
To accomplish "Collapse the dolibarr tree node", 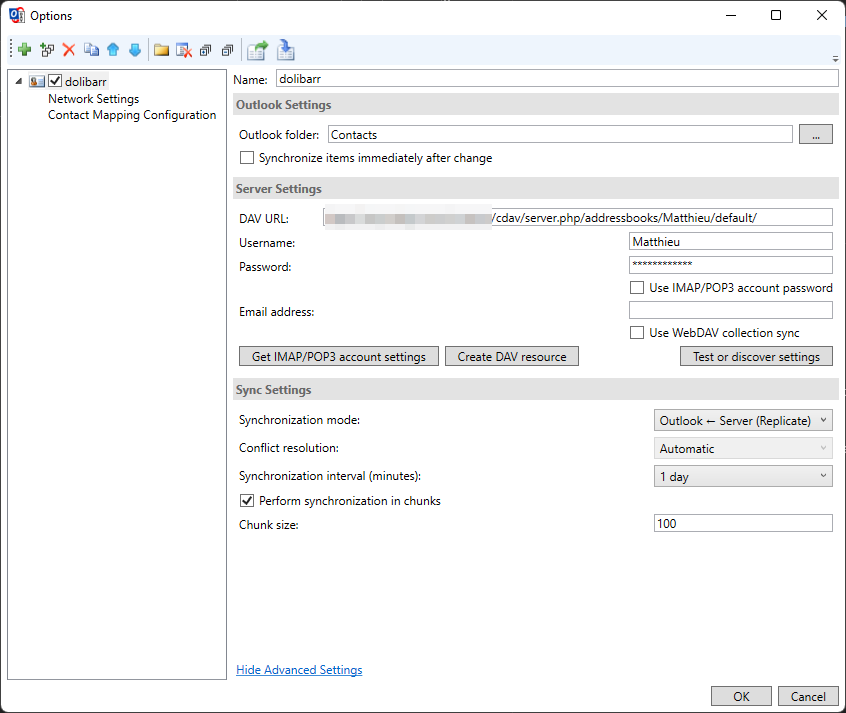I will (16, 81).
